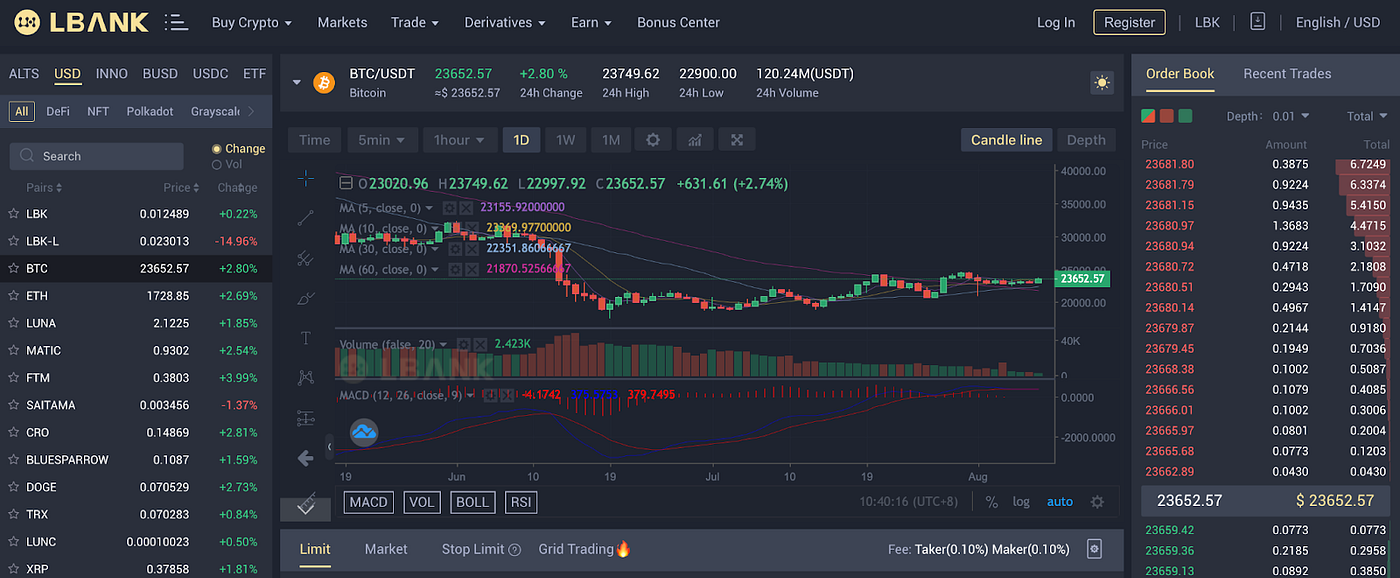The width and height of the screenshot is (1400, 578).
Task: Open the Derivatives dropdown menu
Action: [505, 22]
